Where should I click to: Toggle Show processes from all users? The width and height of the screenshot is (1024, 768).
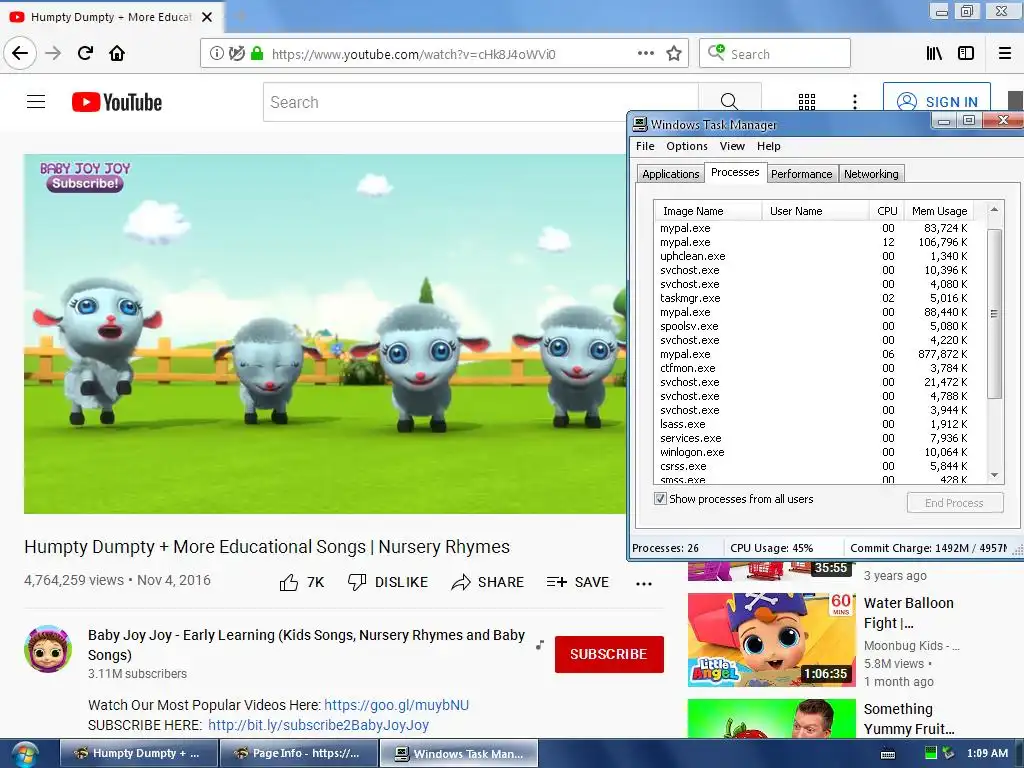point(660,499)
